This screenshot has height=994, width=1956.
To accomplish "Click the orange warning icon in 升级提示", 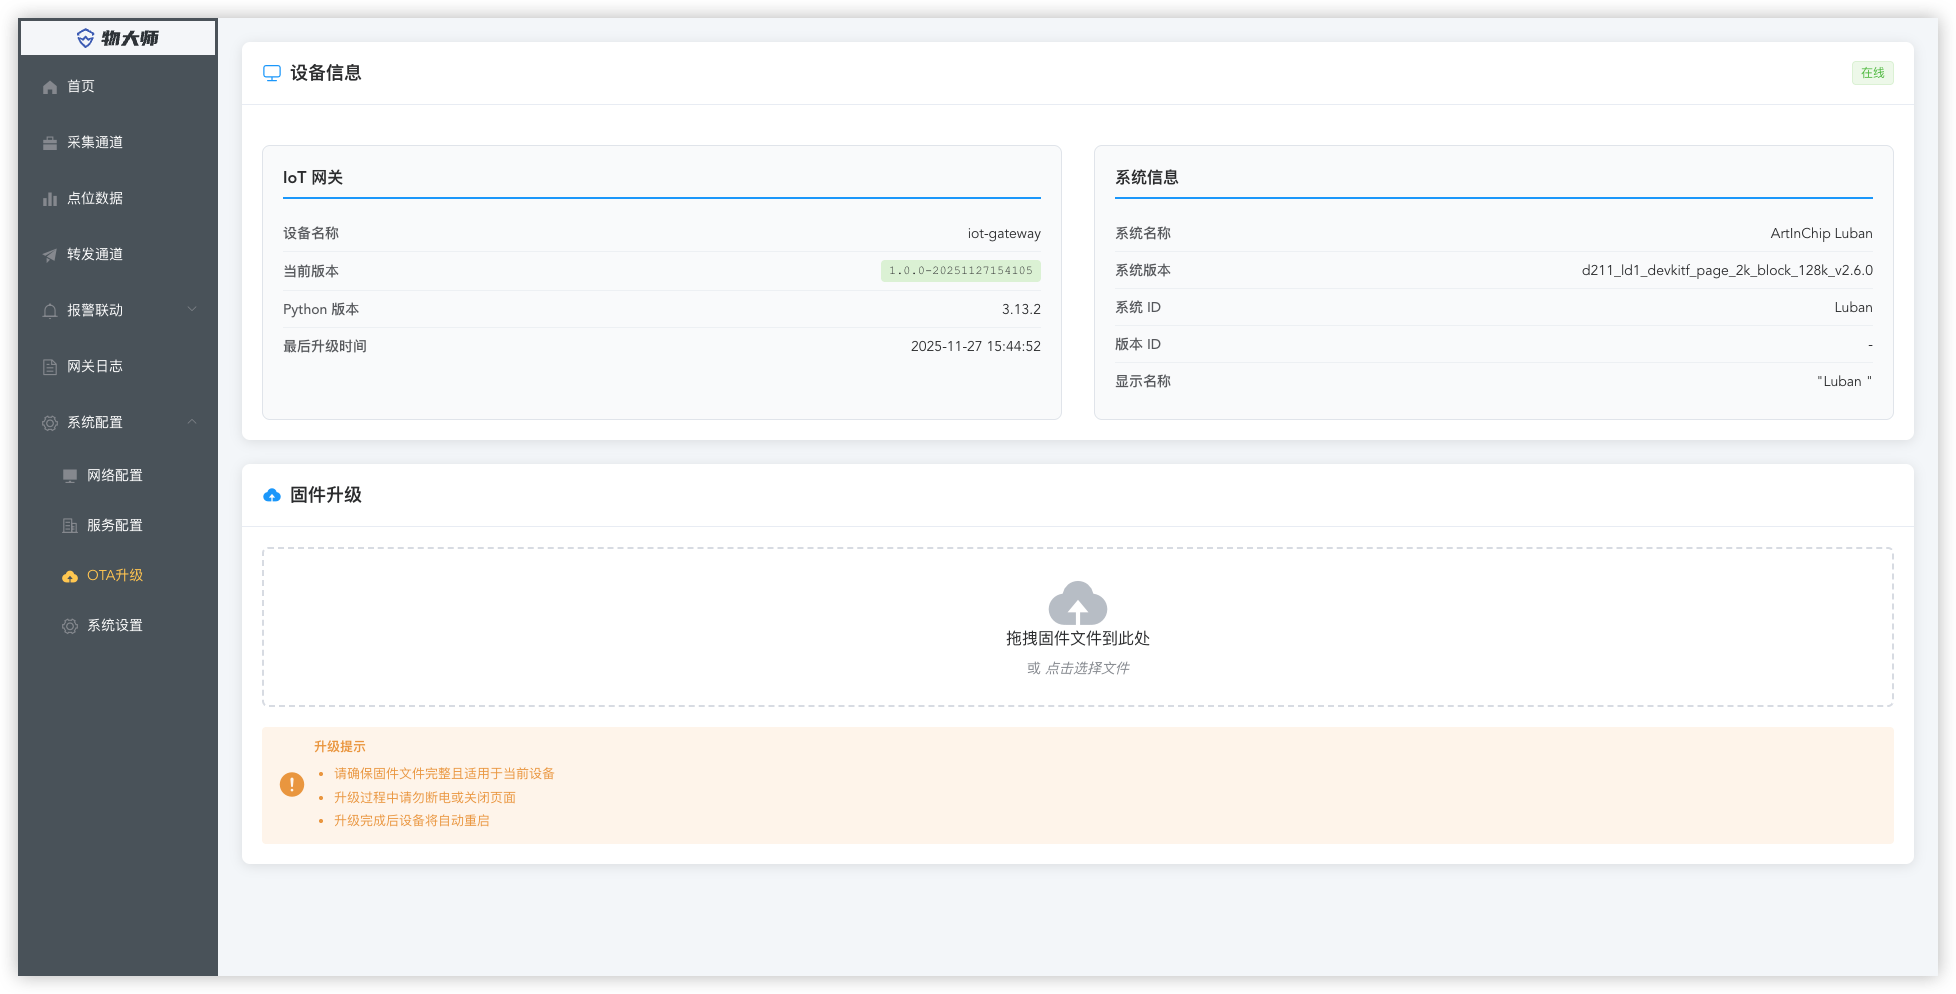I will [292, 785].
